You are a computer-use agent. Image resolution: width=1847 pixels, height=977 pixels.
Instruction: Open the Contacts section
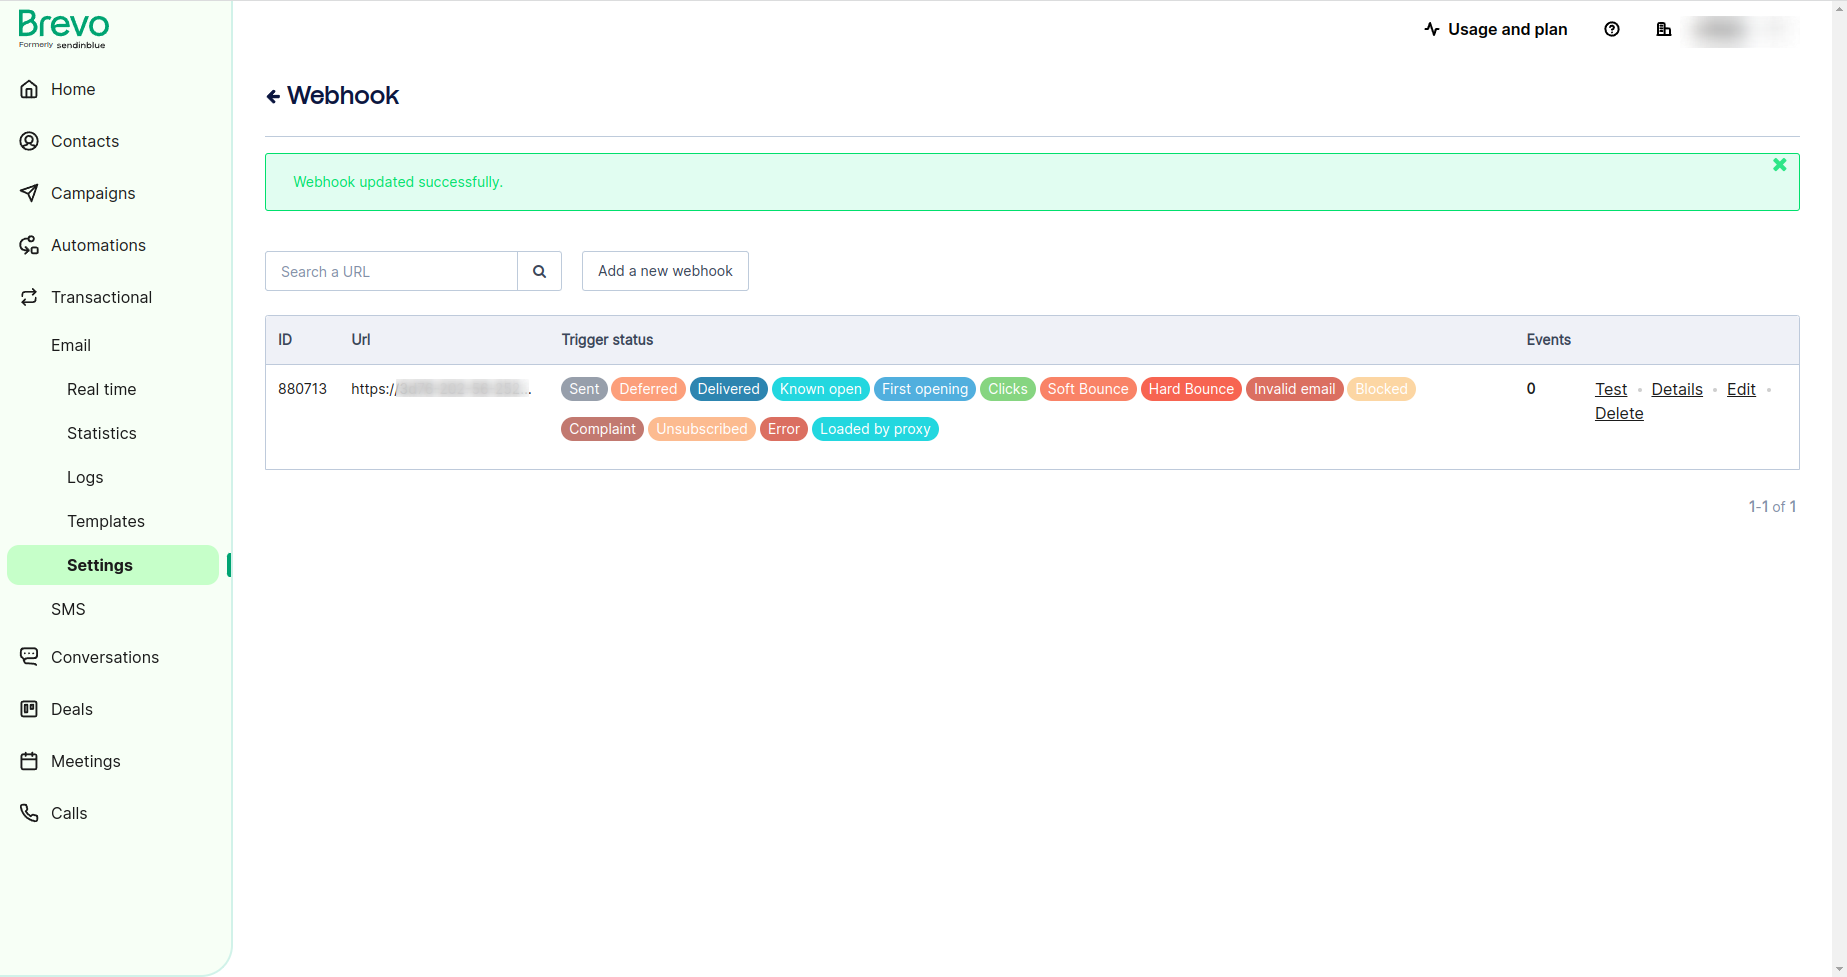pyautogui.click(x=85, y=141)
